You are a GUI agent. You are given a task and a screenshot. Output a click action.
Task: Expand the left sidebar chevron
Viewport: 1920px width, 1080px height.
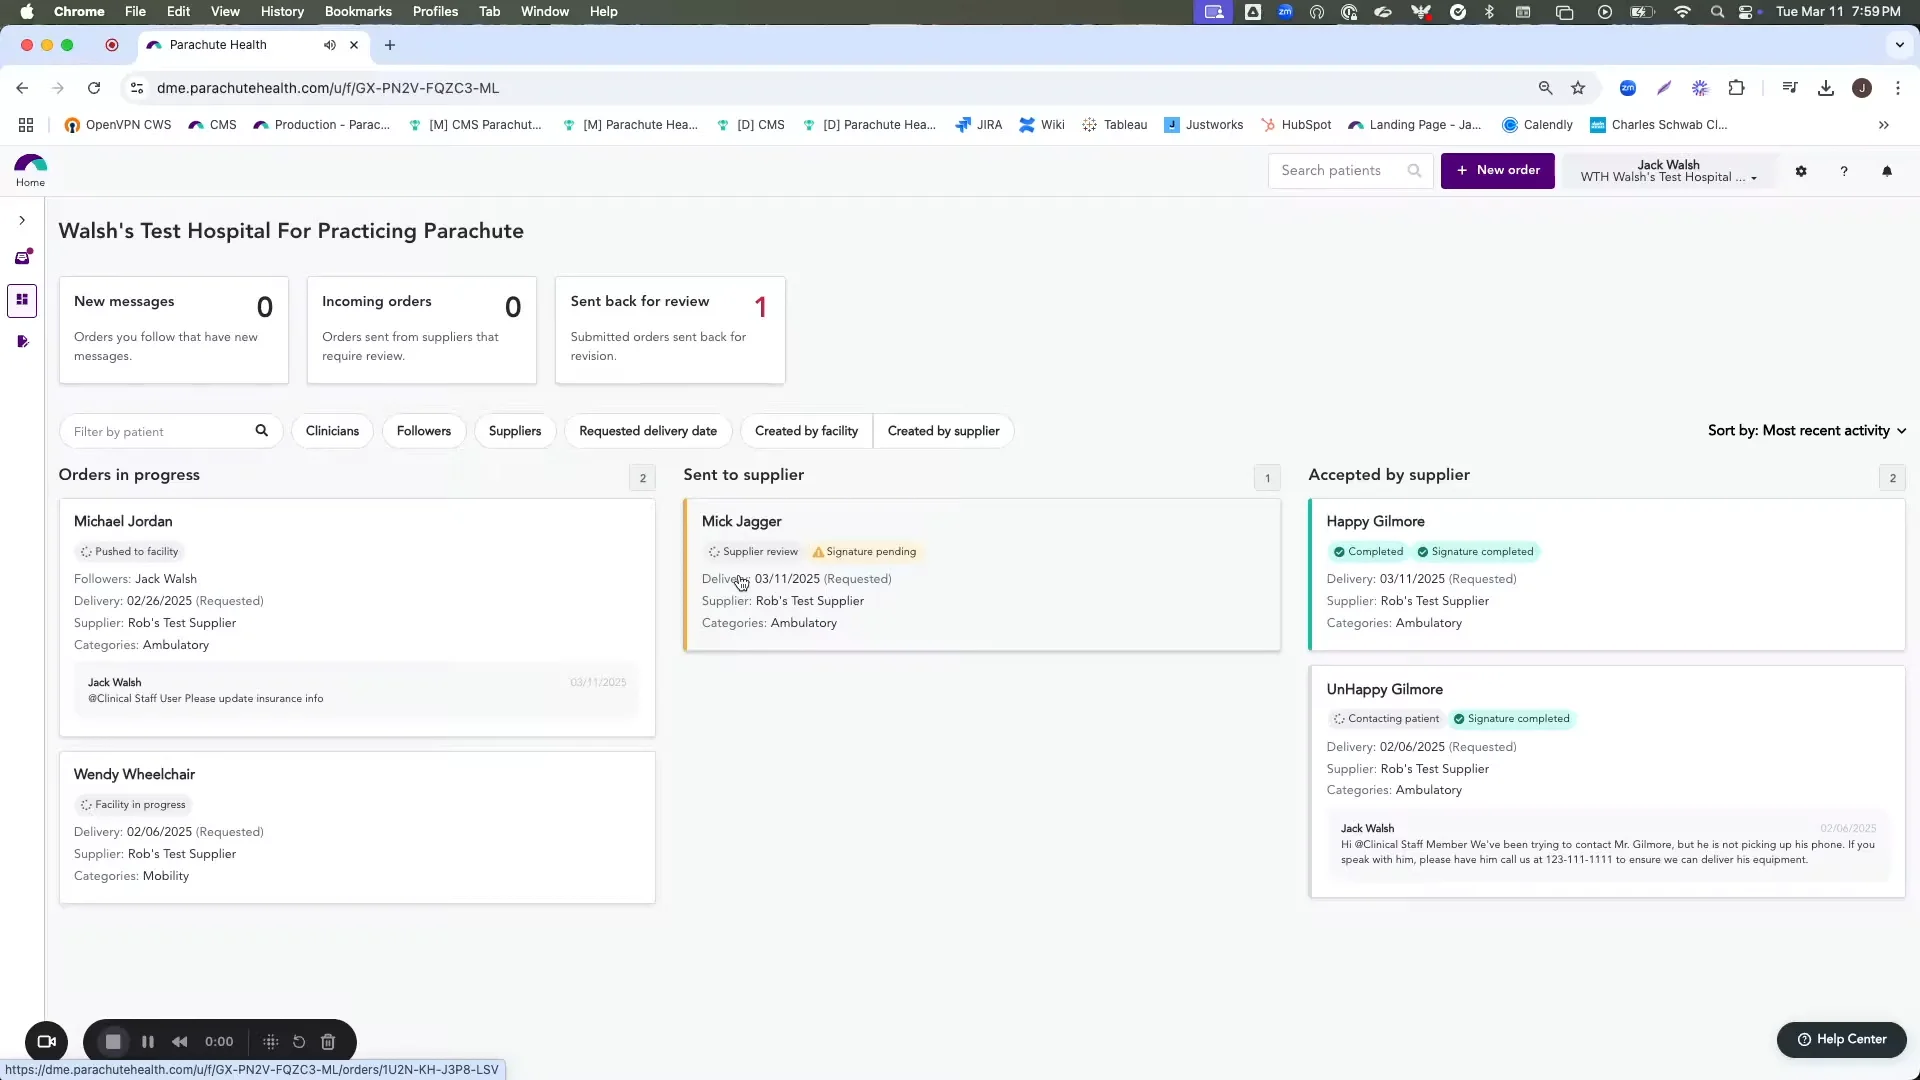pyautogui.click(x=22, y=220)
